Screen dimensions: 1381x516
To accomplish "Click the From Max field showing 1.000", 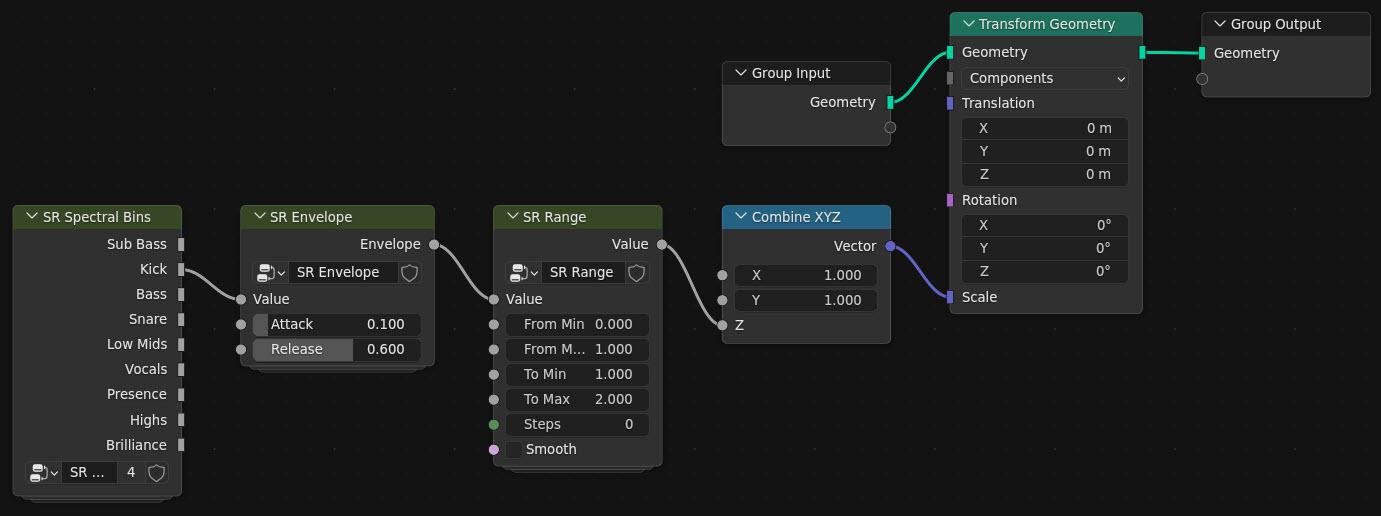I will point(577,349).
